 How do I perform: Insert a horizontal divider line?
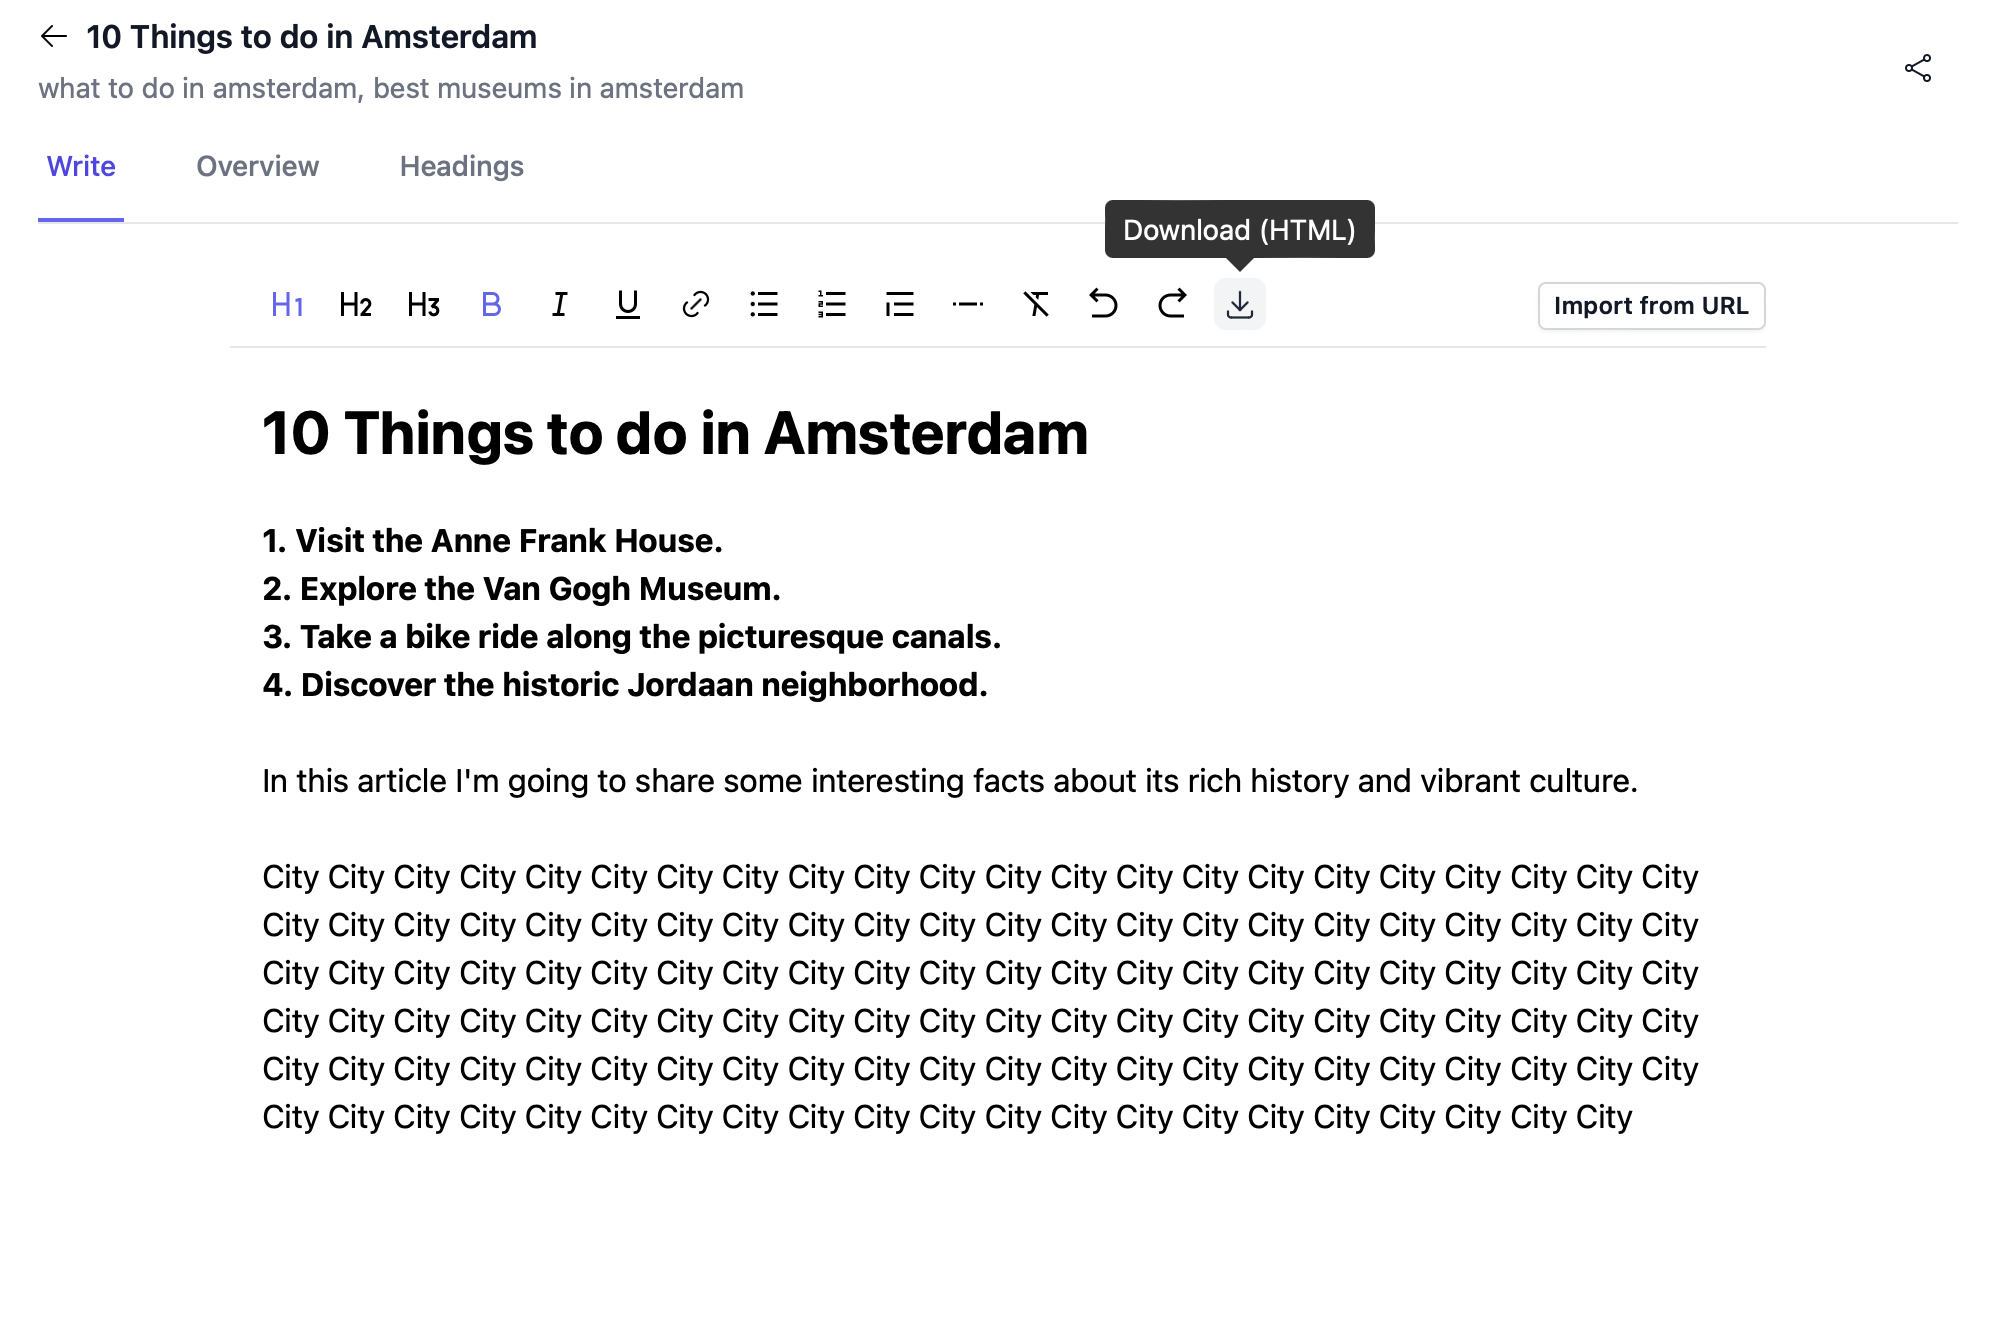(x=967, y=305)
